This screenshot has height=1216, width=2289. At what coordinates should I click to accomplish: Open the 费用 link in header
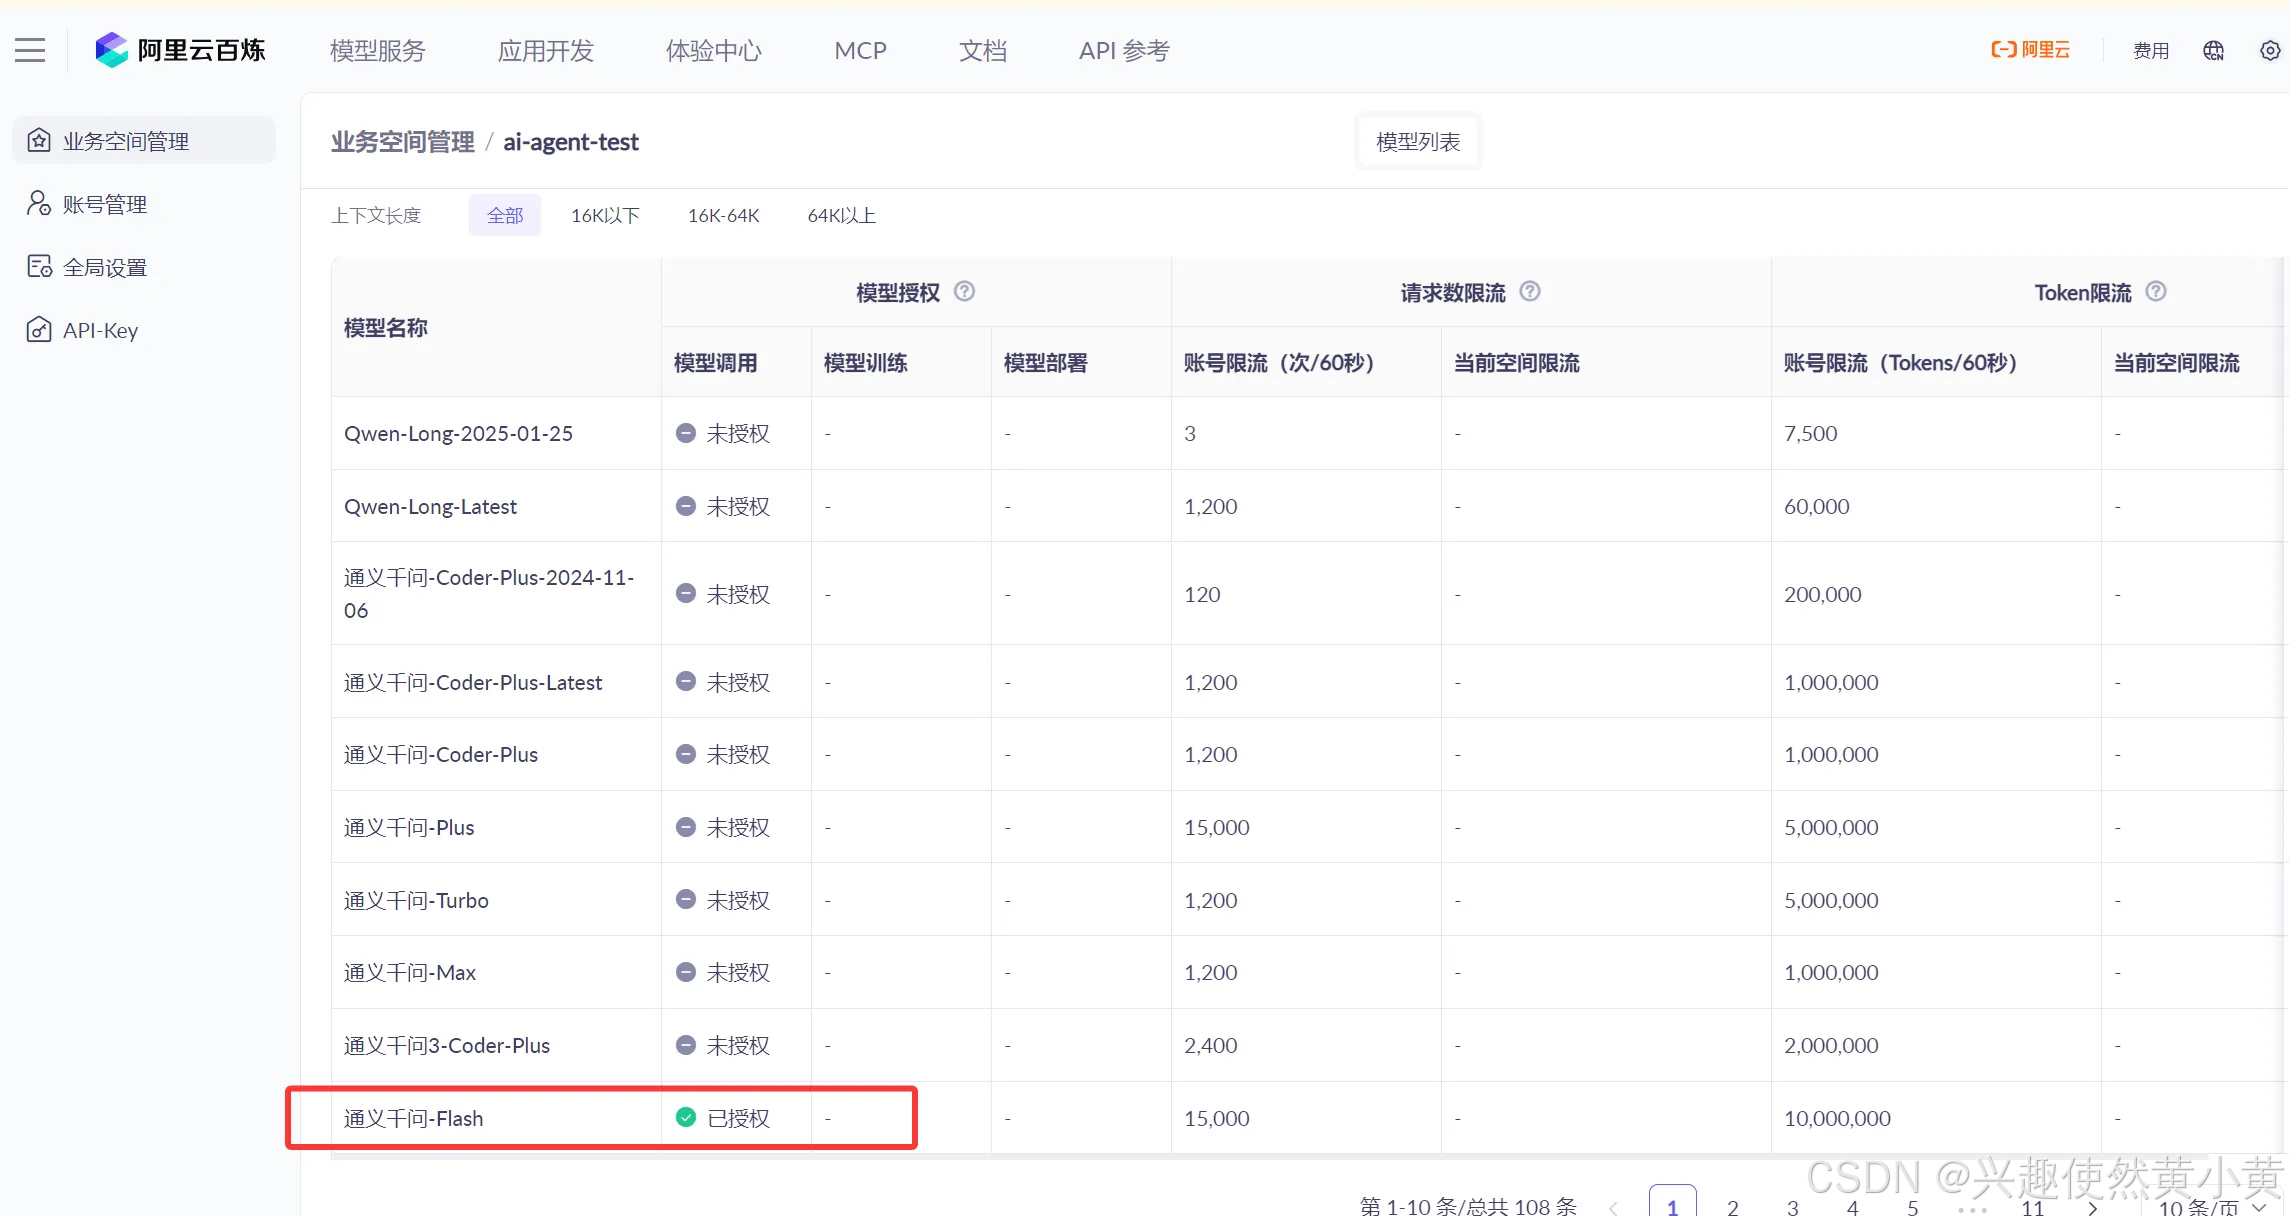[x=2151, y=50]
